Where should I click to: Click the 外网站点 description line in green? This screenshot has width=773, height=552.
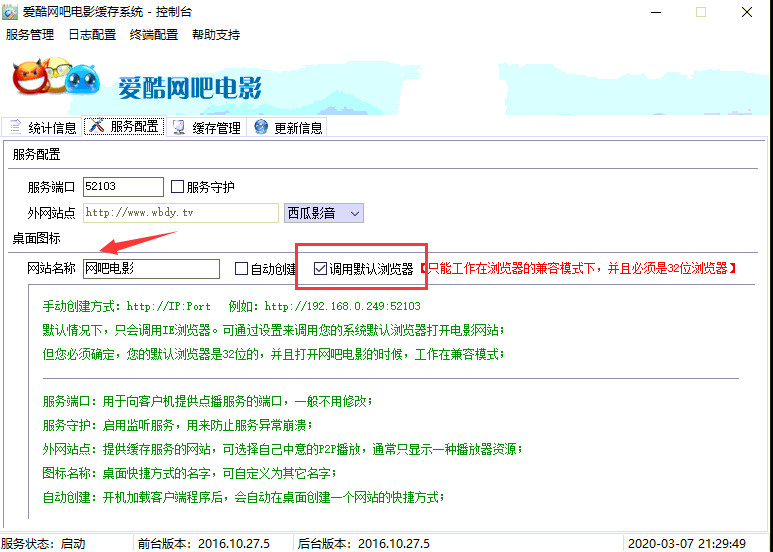point(282,449)
